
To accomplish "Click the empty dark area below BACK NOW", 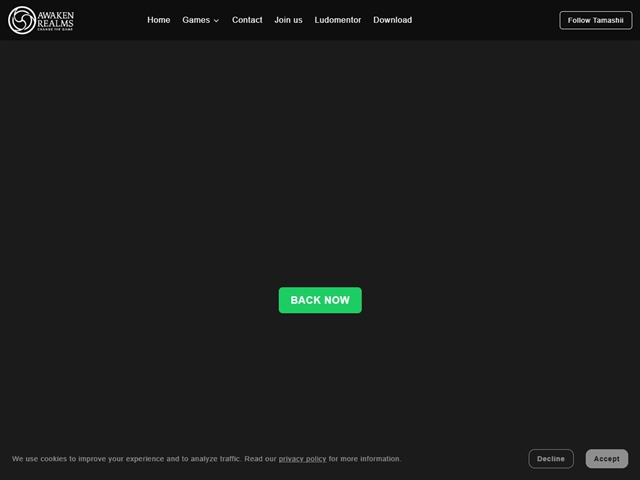I will [x=320, y=380].
